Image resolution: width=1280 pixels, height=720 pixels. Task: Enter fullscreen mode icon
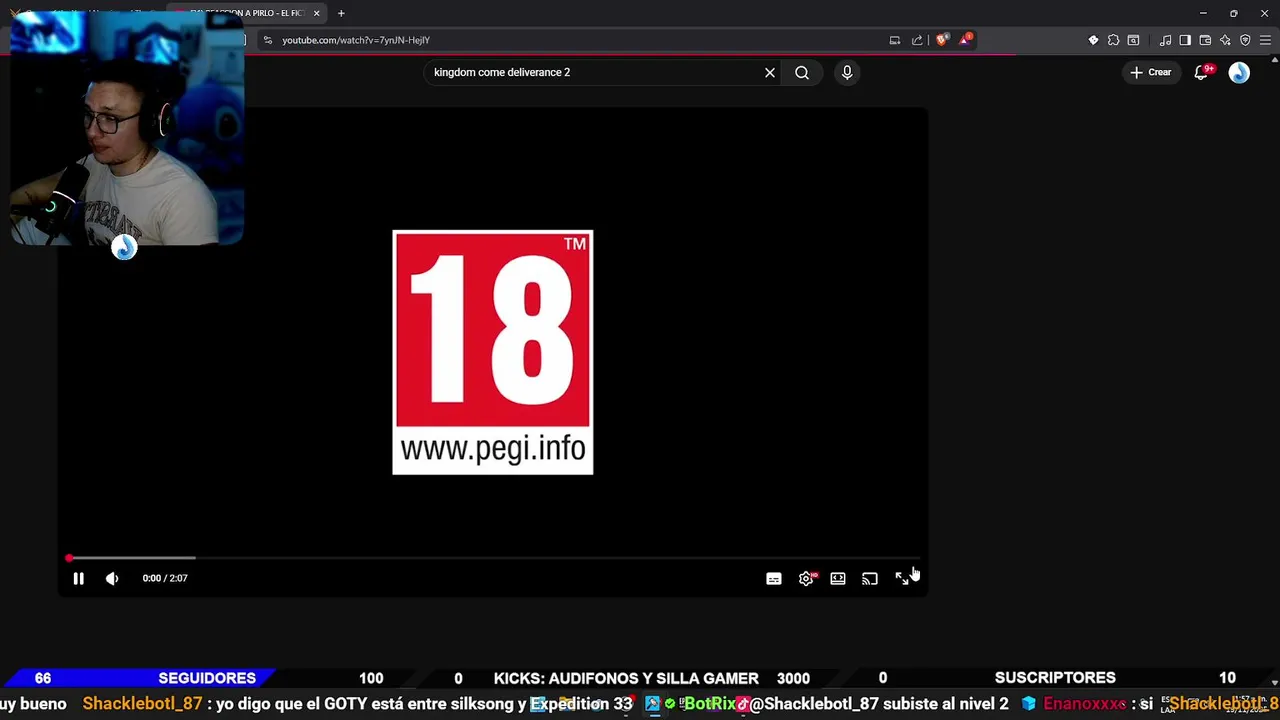[x=901, y=578]
